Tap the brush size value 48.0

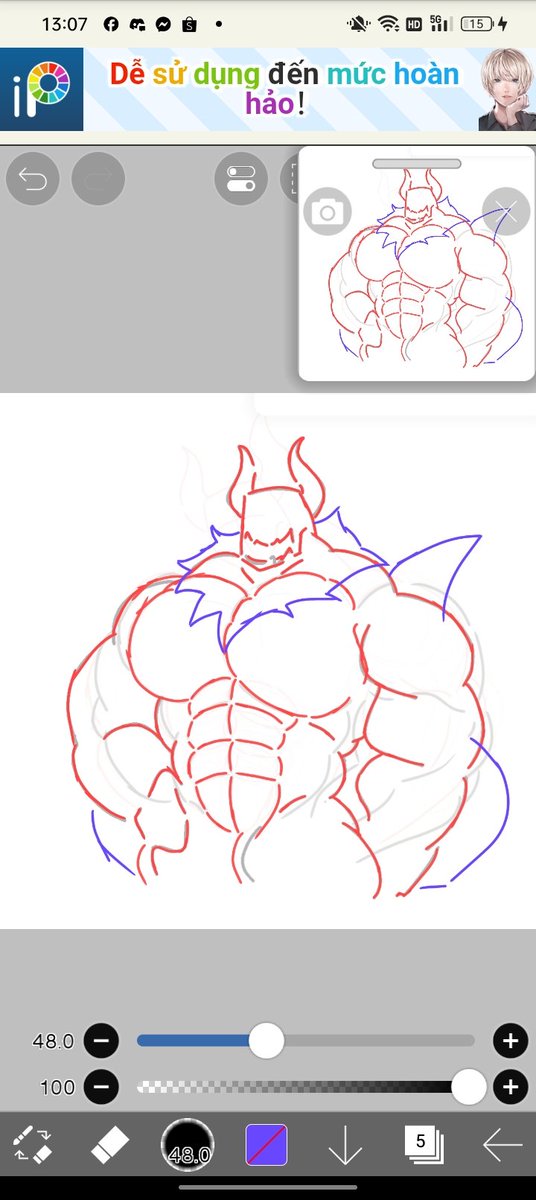point(53,1041)
